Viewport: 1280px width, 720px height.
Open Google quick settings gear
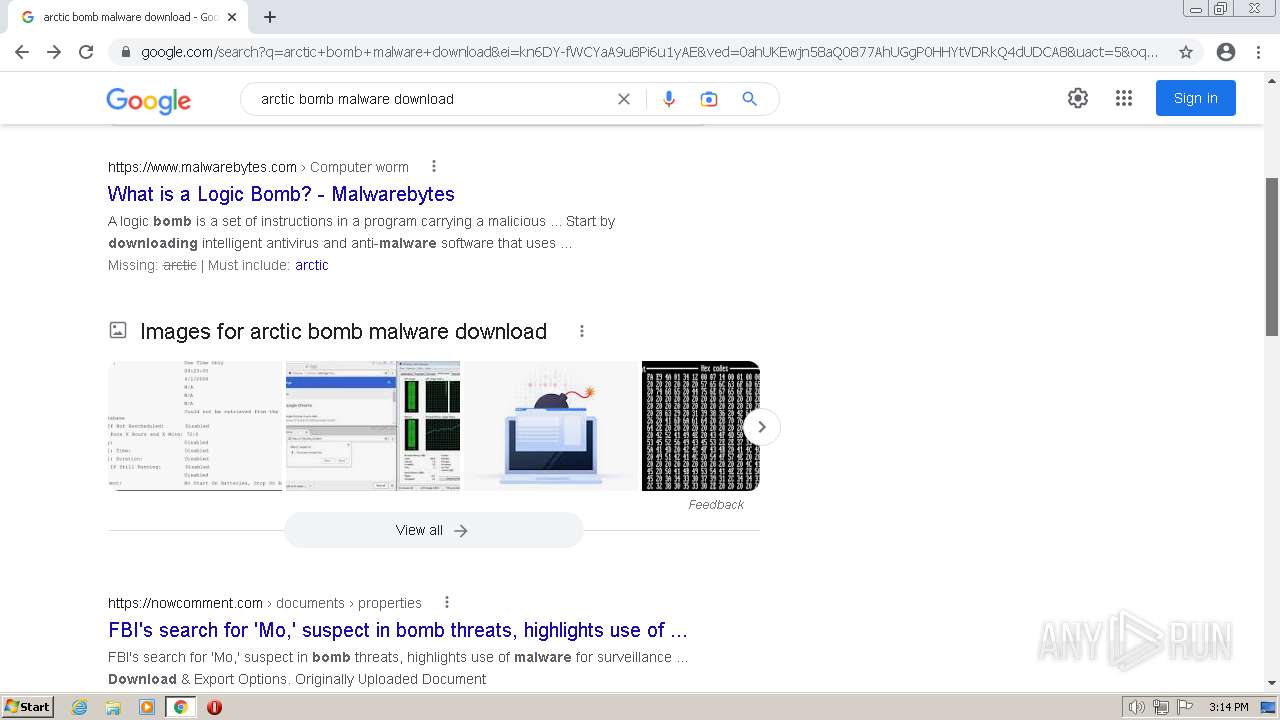tap(1077, 98)
